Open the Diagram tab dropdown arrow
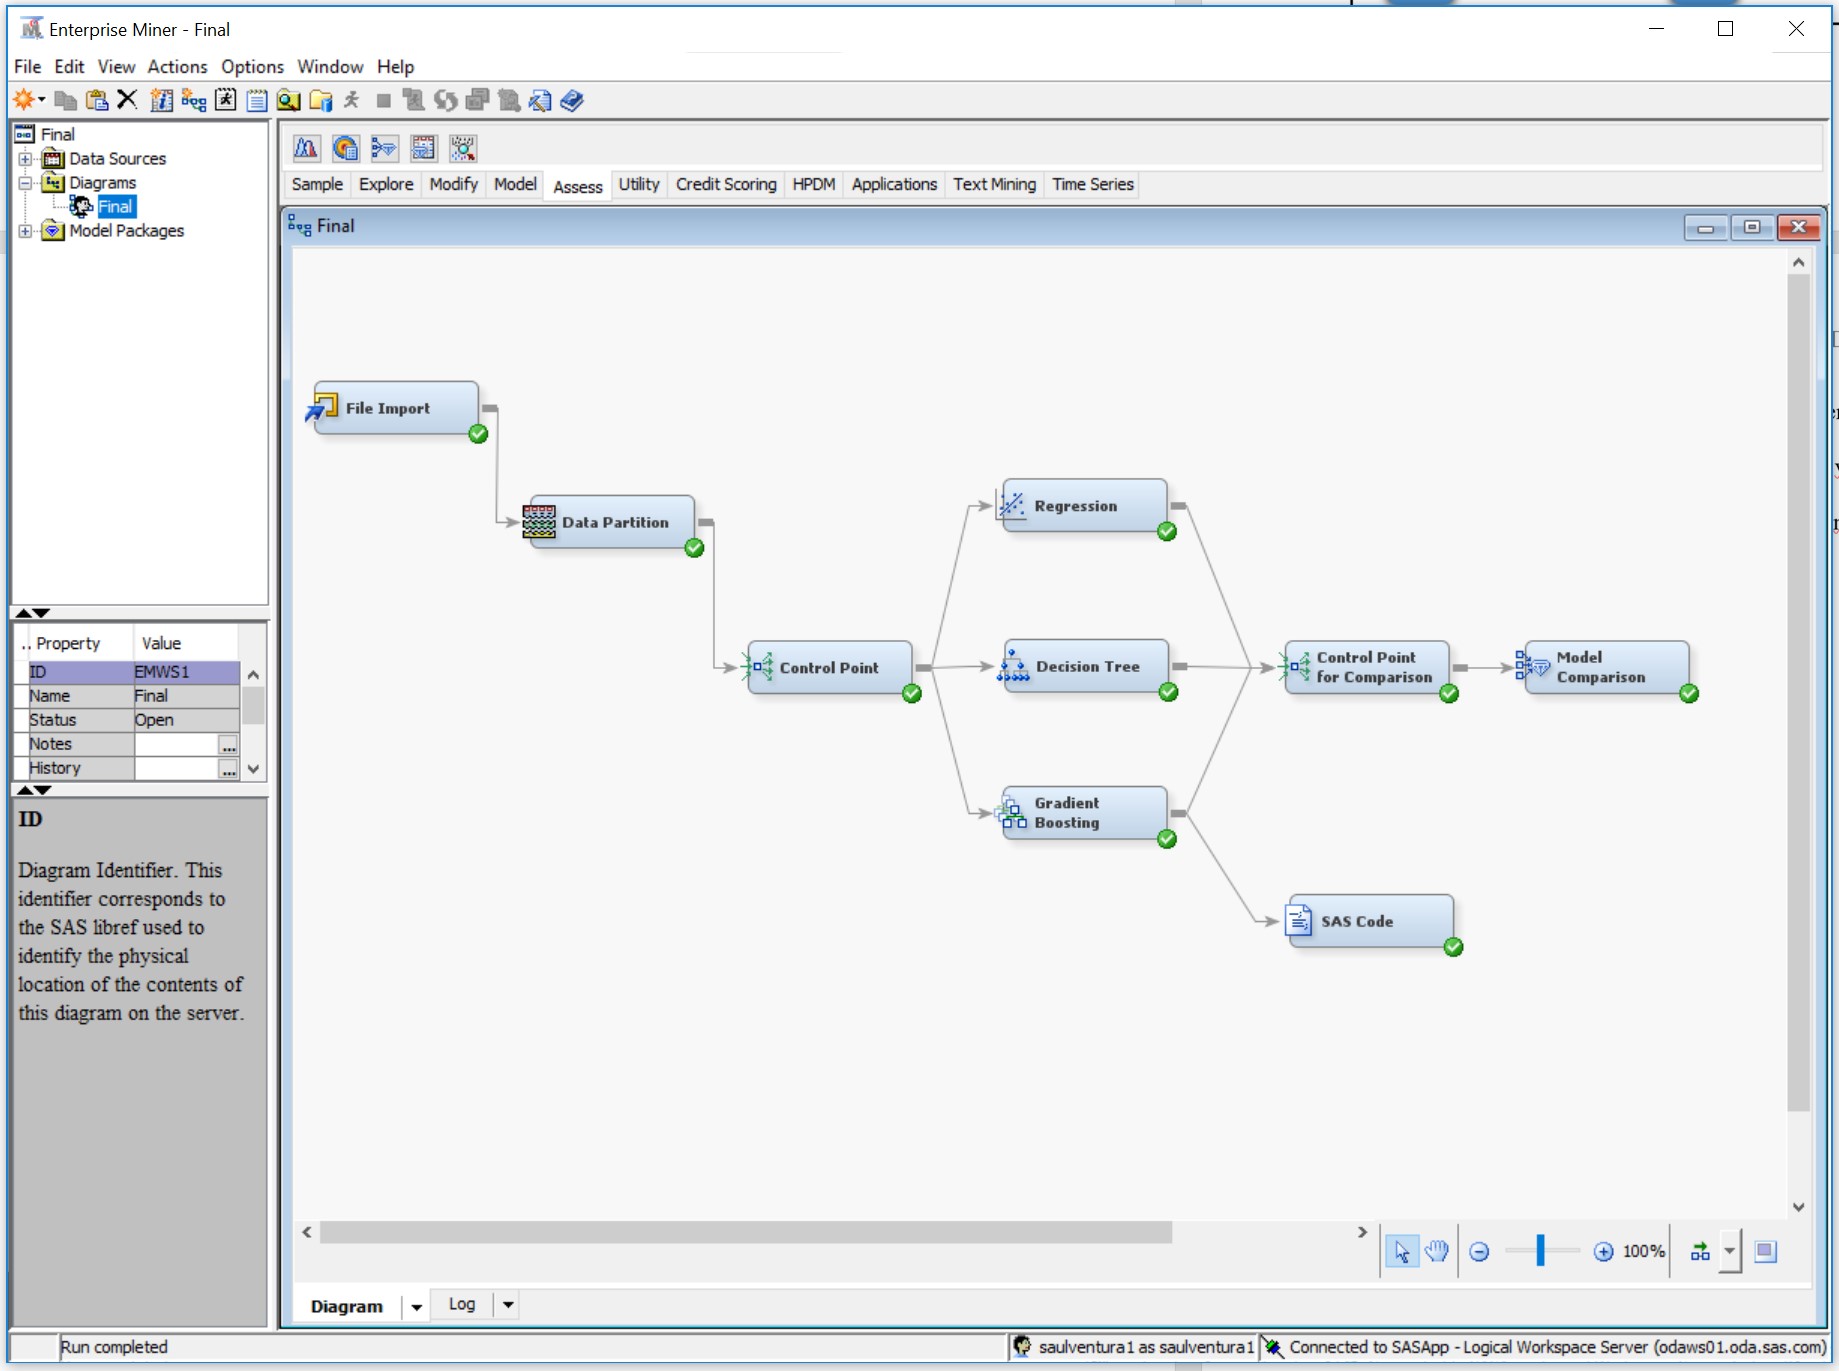The width and height of the screenshot is (1839, 1371). click(417, 1306)
